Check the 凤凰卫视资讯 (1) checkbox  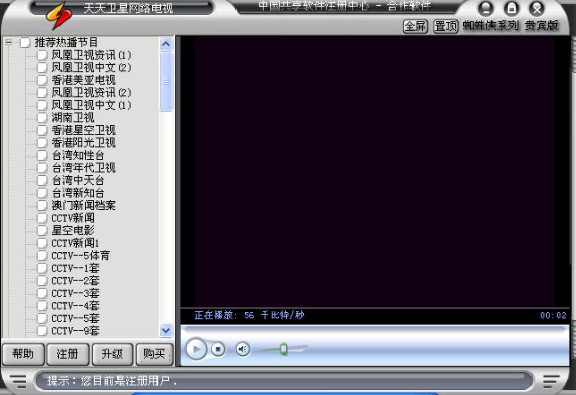point(42,55)
